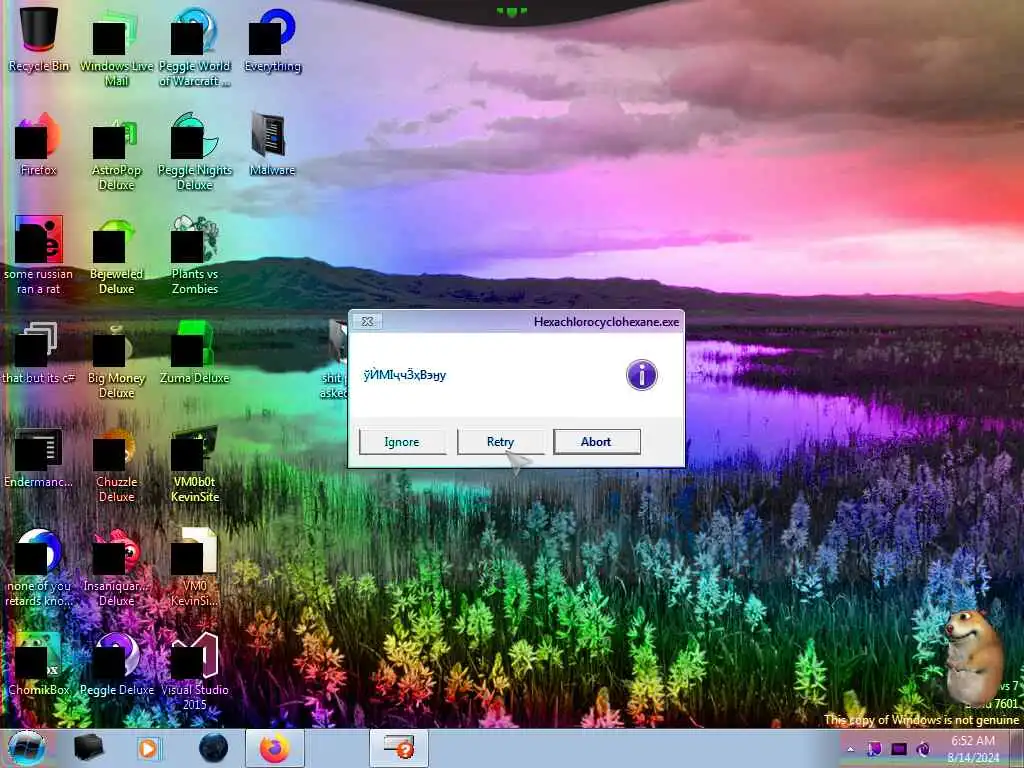Close the Hexachlorocyclohexane.exe dialog with X
Screen dimensions: 1024x768
coord(368,321)
